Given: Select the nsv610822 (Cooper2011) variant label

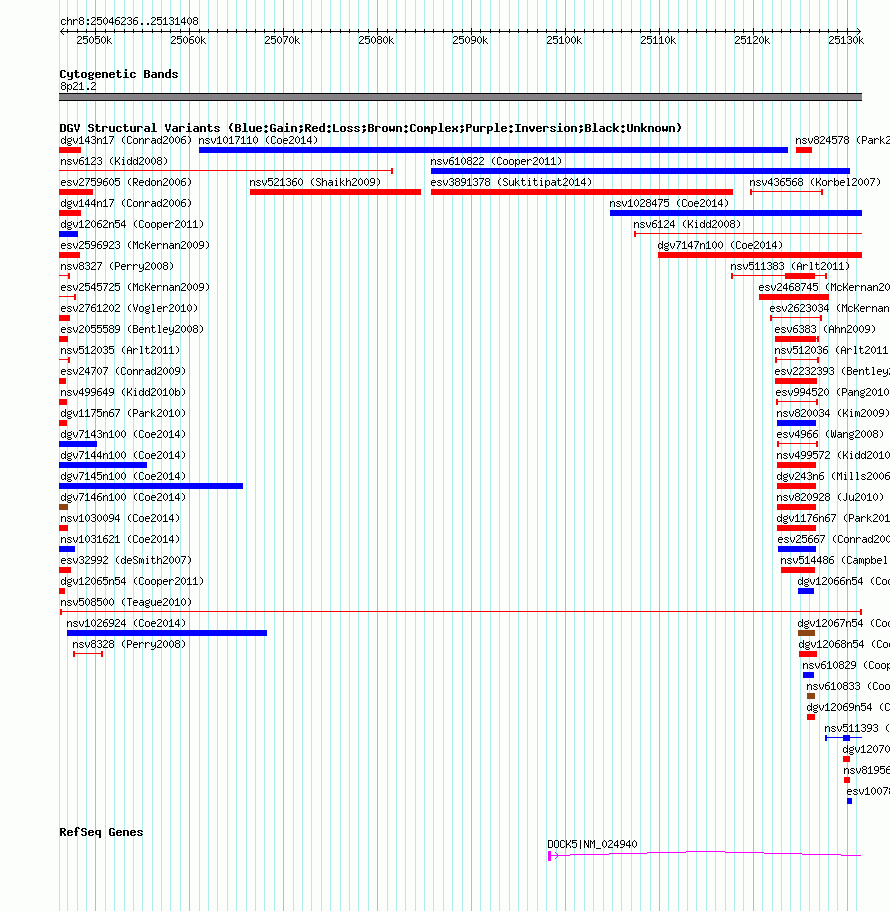Looking at the screenshot, I should click(496, 161).
